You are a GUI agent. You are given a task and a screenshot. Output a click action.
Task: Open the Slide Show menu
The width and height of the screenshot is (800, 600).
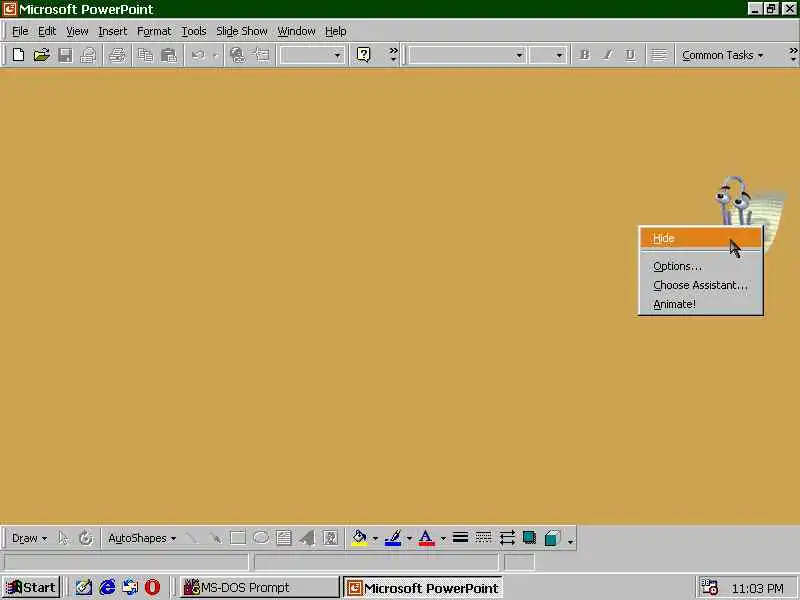pos(242,31)
